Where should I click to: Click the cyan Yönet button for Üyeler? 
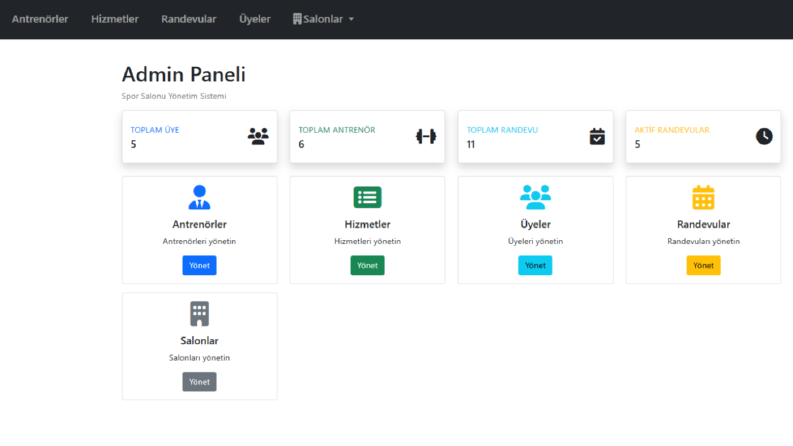[x=535, y=265]
